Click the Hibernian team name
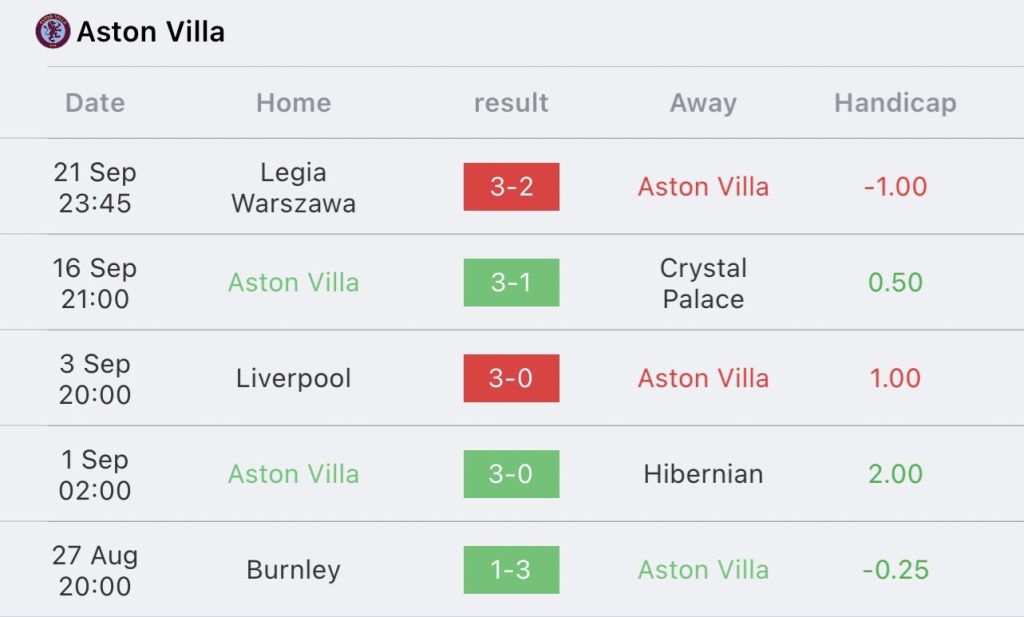 pyautogui.click(x=703, y=474)
